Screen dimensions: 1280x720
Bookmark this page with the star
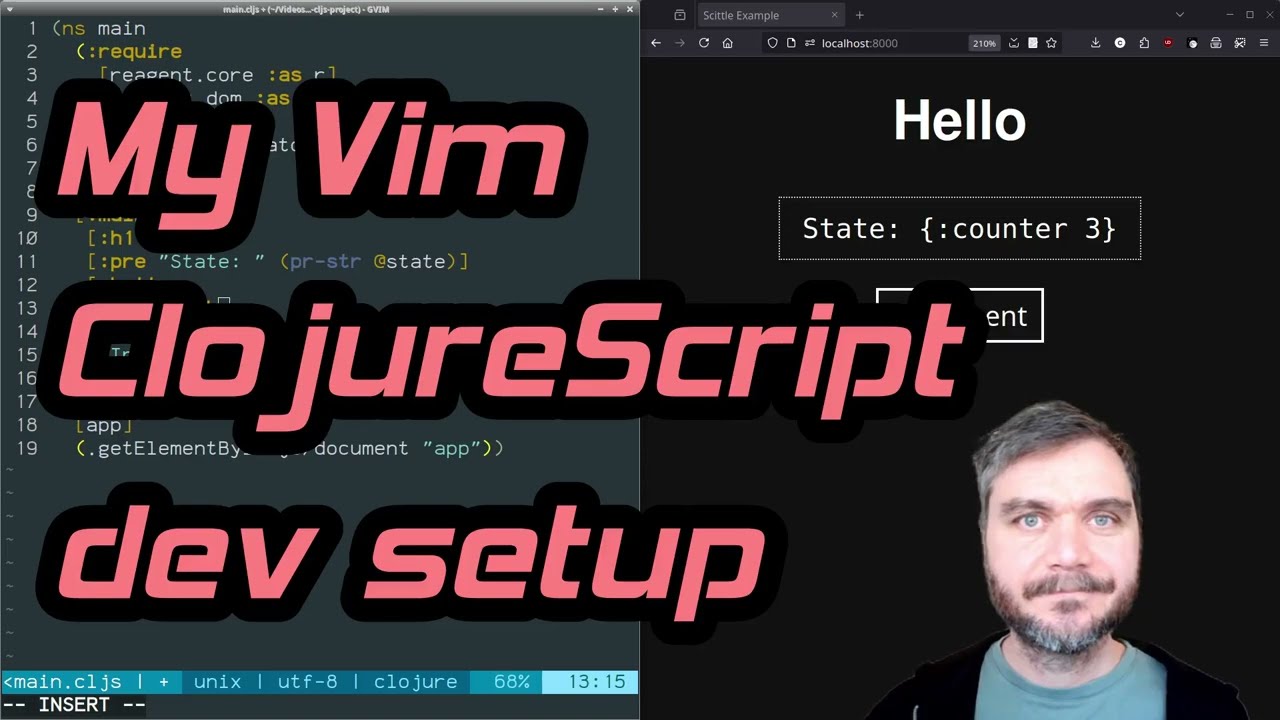tap(1051, 43)
